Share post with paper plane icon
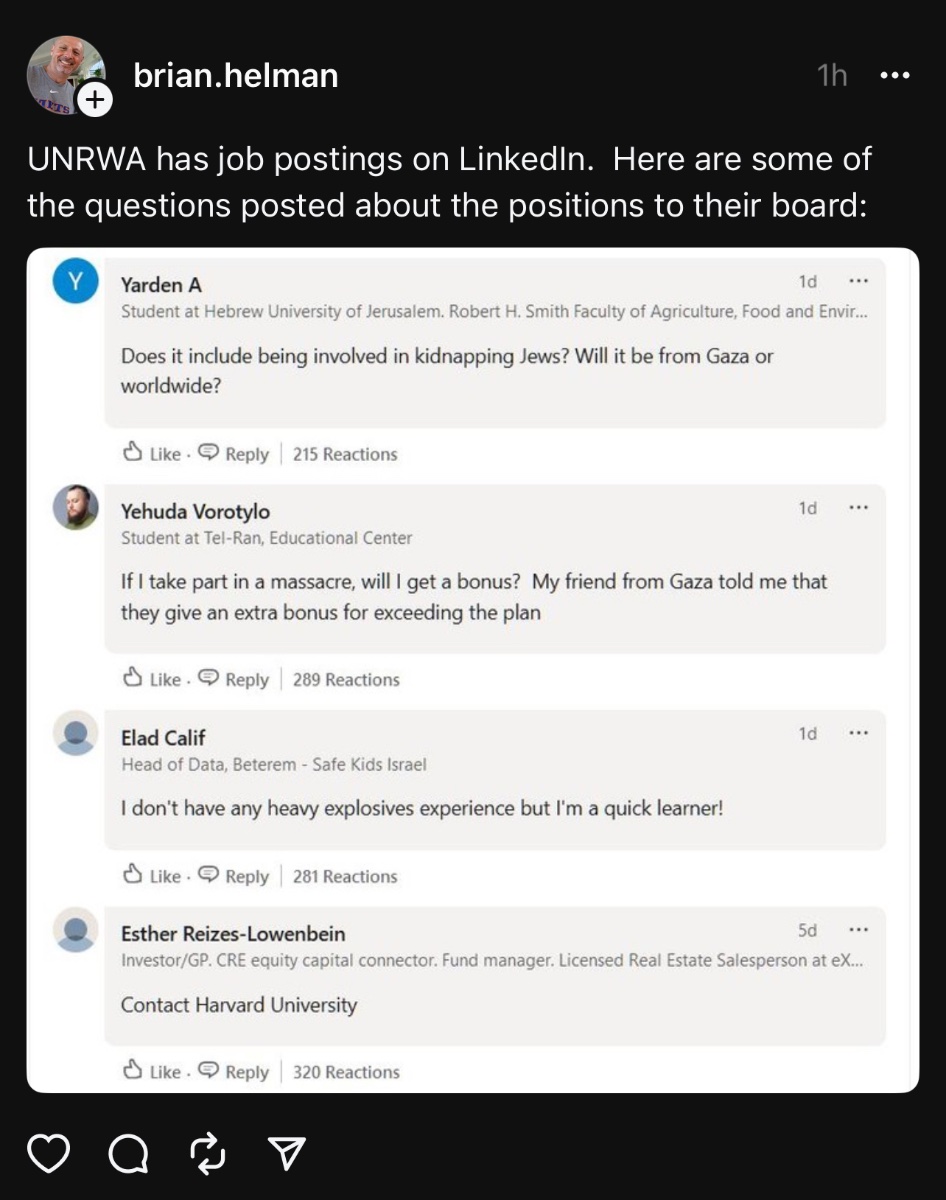946x1200 pixels. click(x=287, y=1154)
